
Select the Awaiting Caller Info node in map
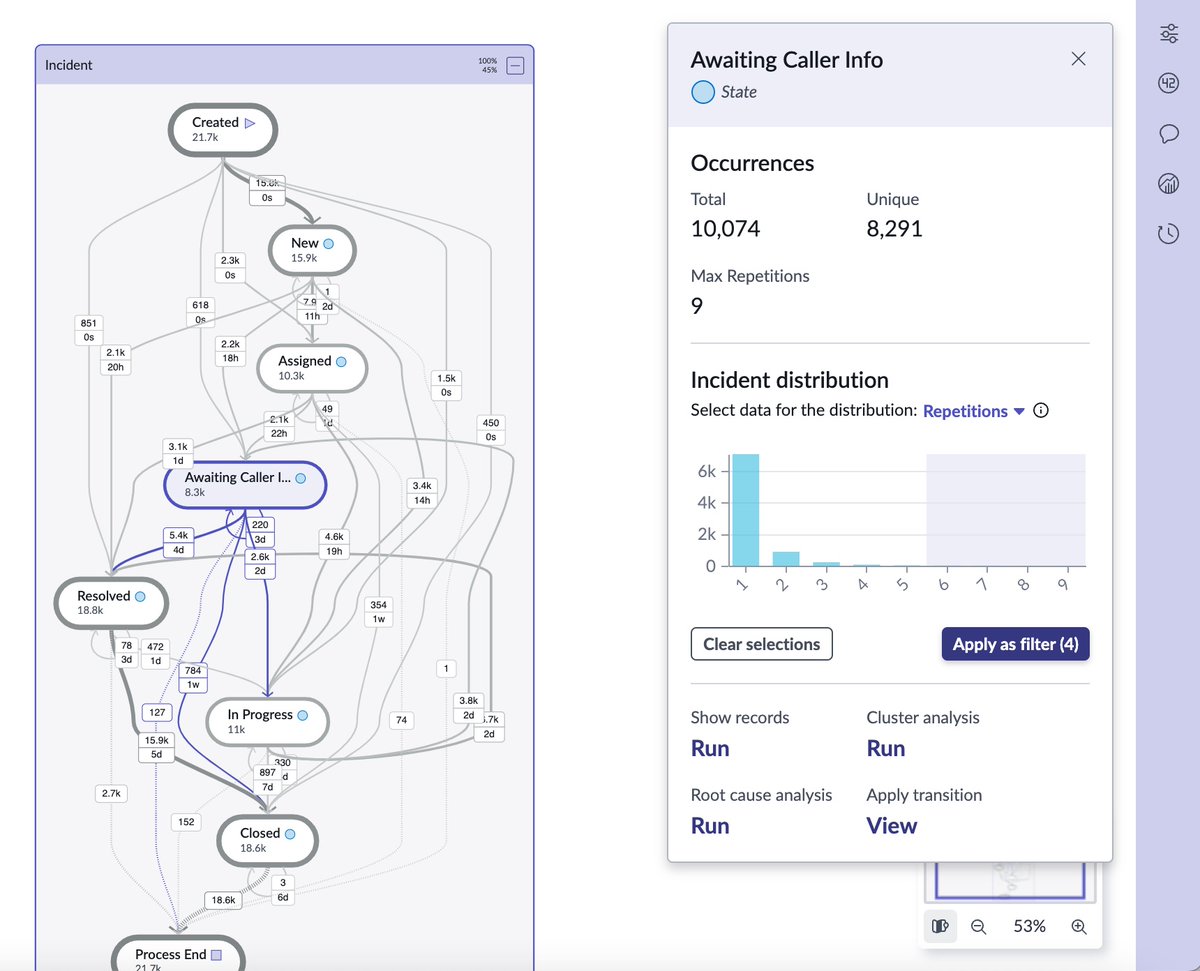(x=246, y=485)
